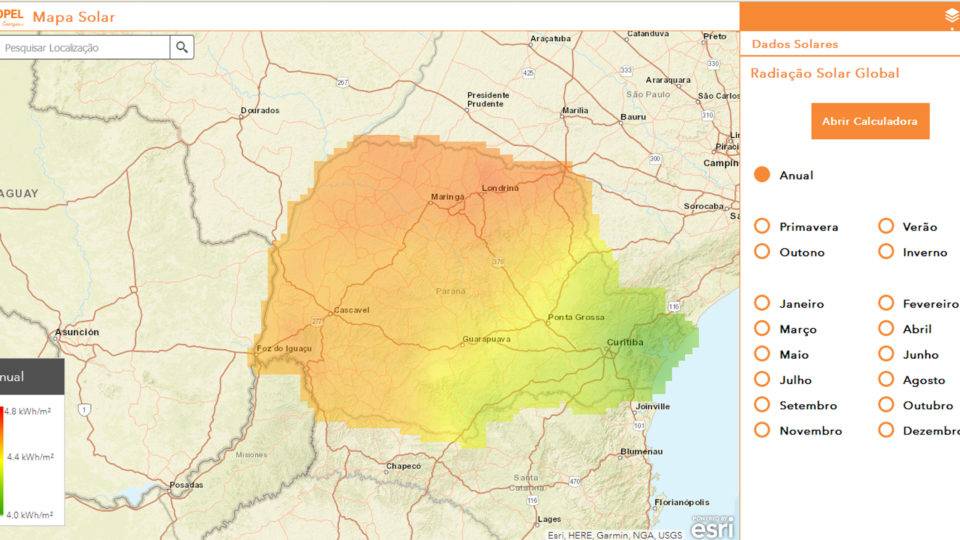Viewport: 960px width, 540px height.
Task: Click the Esri, HERE, Garmin attribution text
Action: (615, 535)
